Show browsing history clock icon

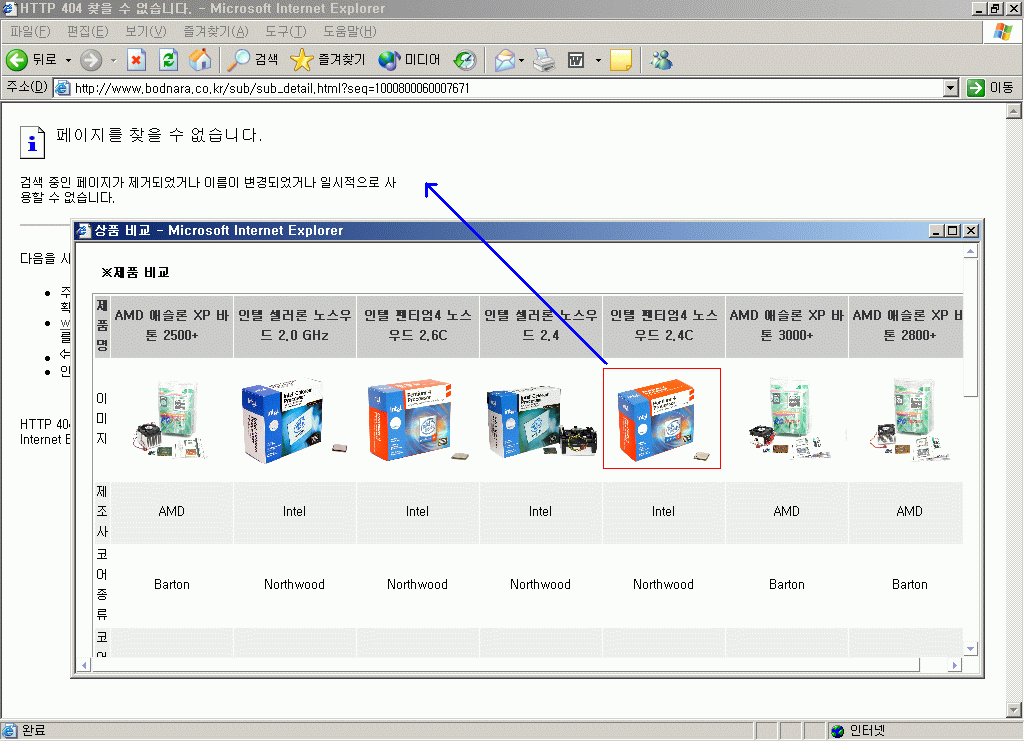465,60
